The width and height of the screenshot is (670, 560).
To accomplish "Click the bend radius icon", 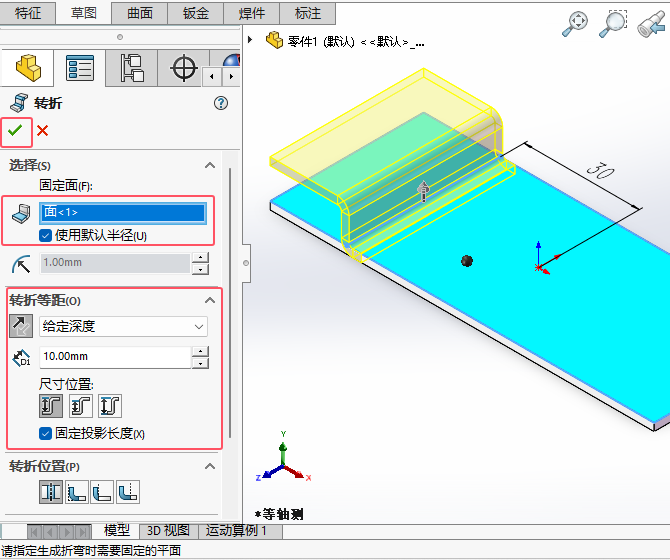I will [x=21, y=264].
